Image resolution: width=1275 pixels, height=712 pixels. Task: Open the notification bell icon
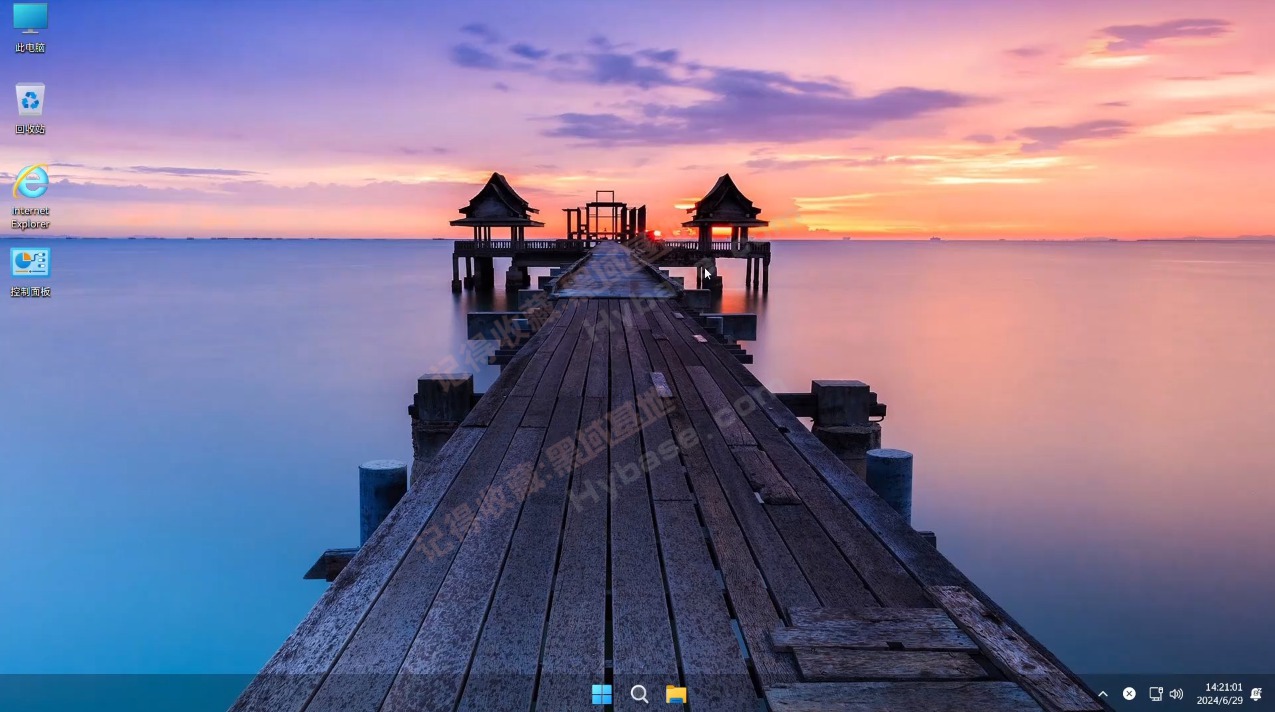pyautogui.click(x=1256, y=694)
